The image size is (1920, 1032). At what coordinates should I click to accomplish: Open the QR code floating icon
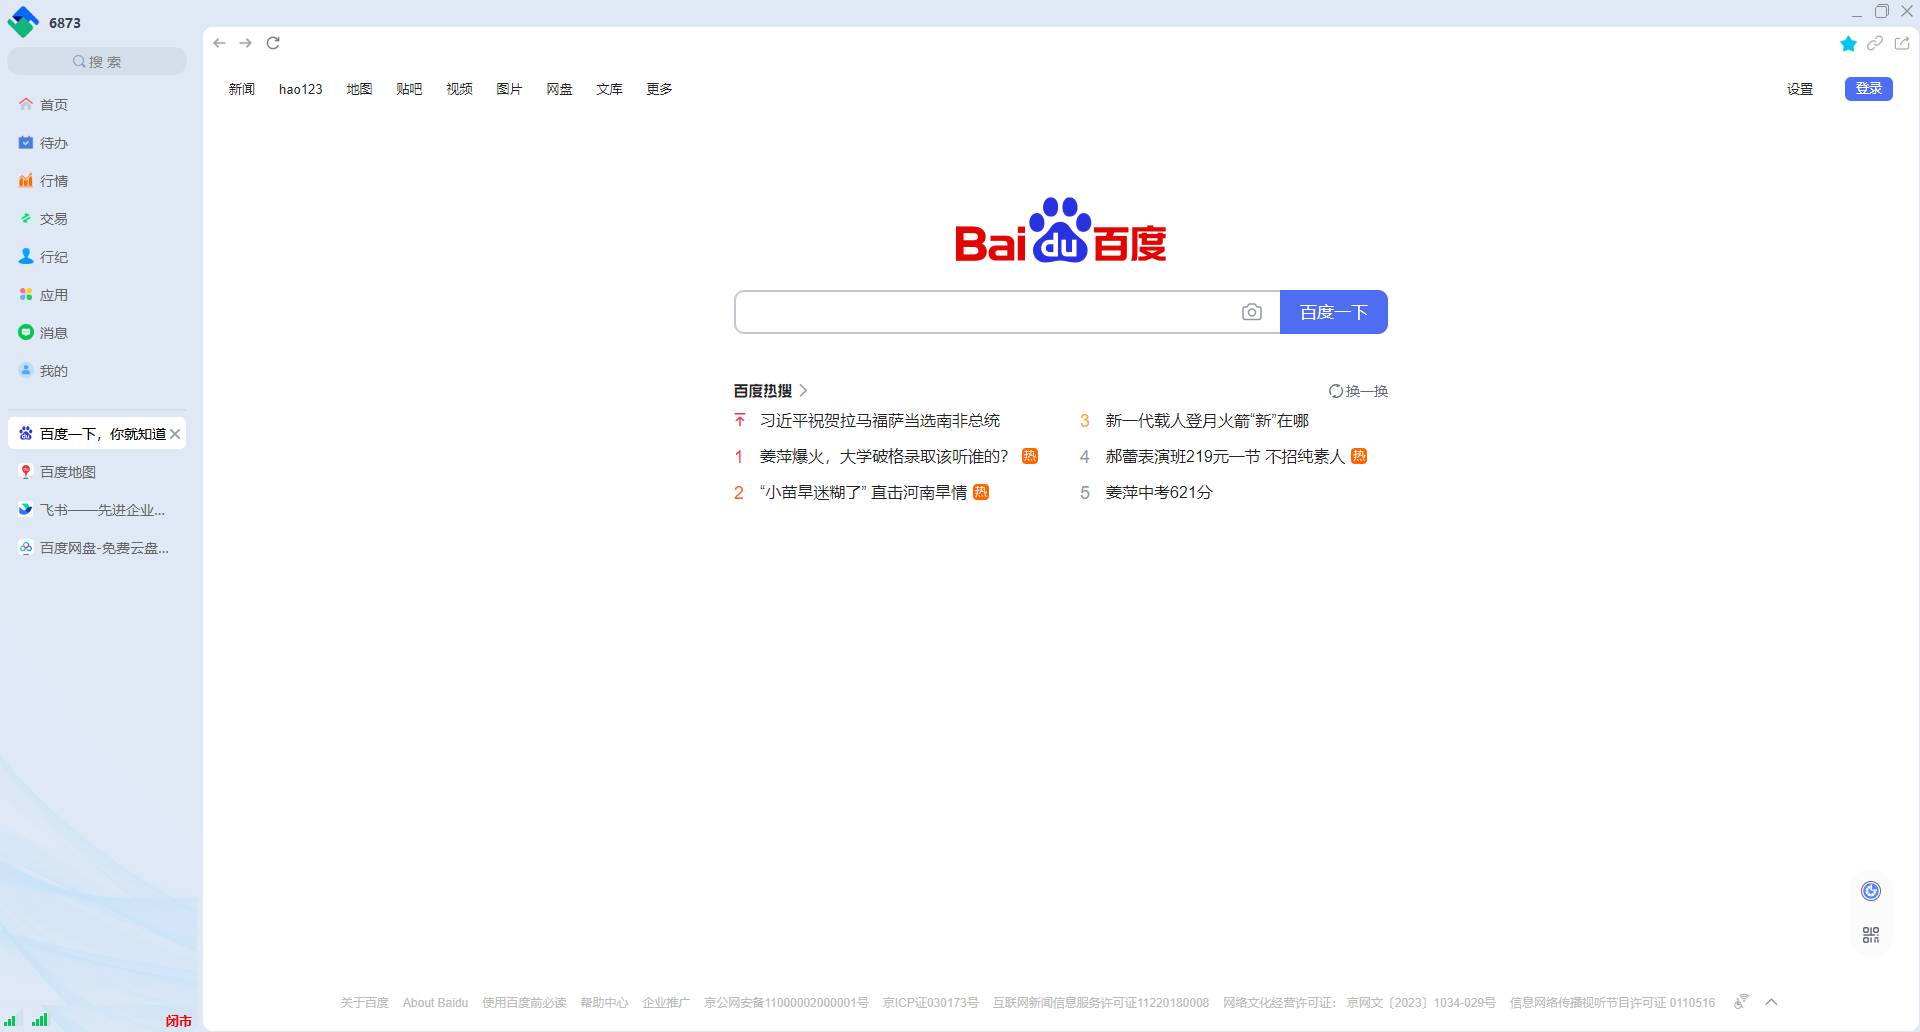(x=1871, y=935)
